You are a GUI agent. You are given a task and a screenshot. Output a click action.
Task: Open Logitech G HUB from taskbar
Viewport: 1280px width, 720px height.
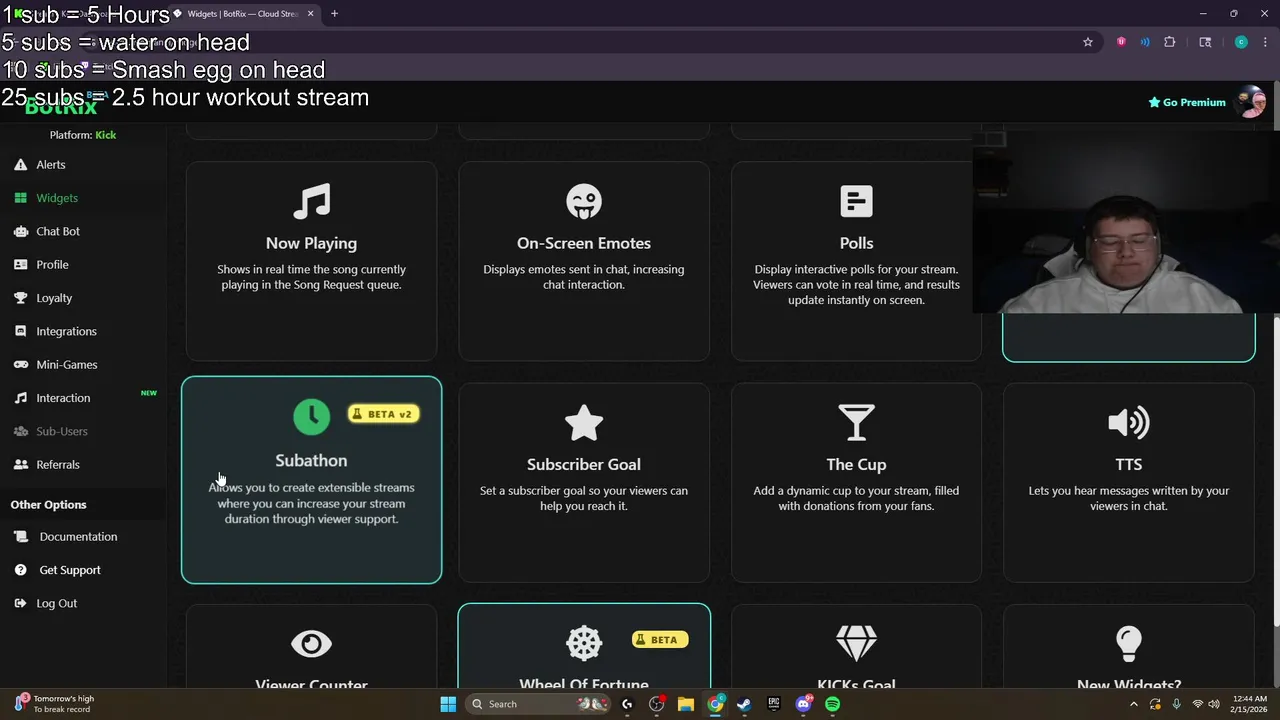(627, 704)
